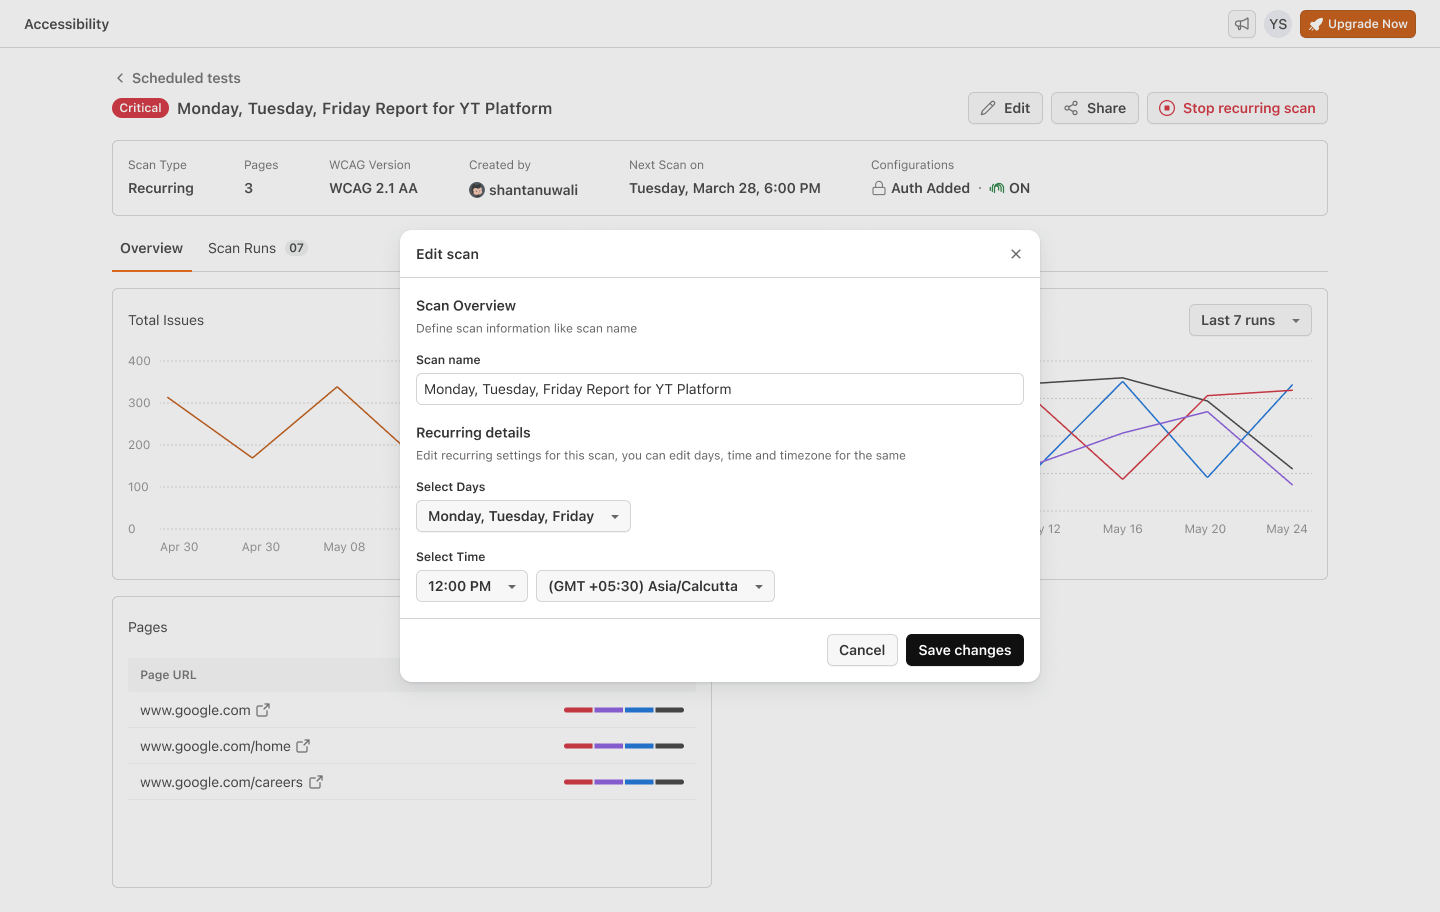
Task: Open the YS user avatar menu
Action: tap(1277, 24)
